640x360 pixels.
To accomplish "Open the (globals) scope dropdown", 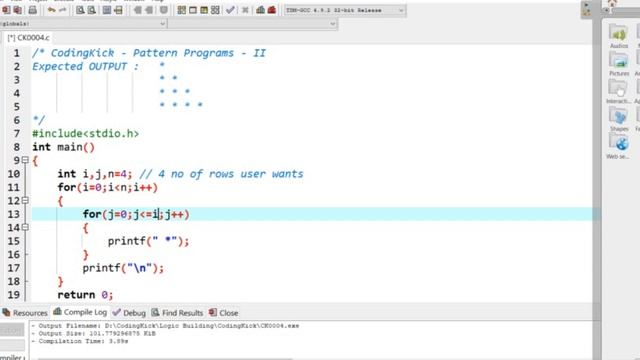I will click(x=83, y=24).
